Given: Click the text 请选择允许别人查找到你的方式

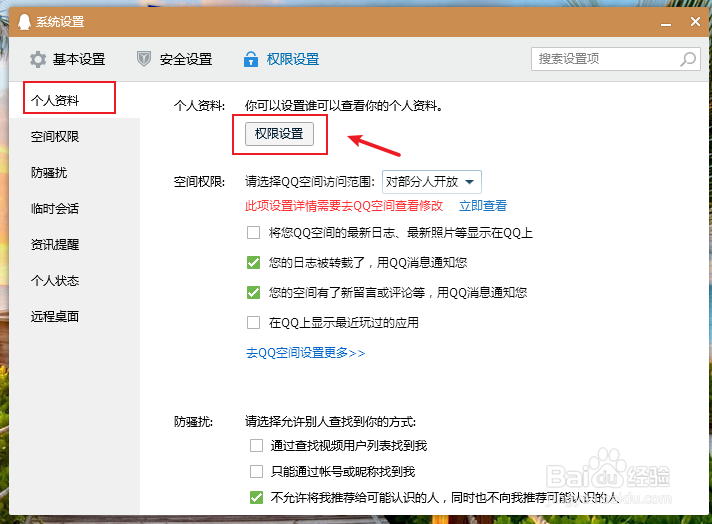Looking at the screenshot, I should pos(331,422).
